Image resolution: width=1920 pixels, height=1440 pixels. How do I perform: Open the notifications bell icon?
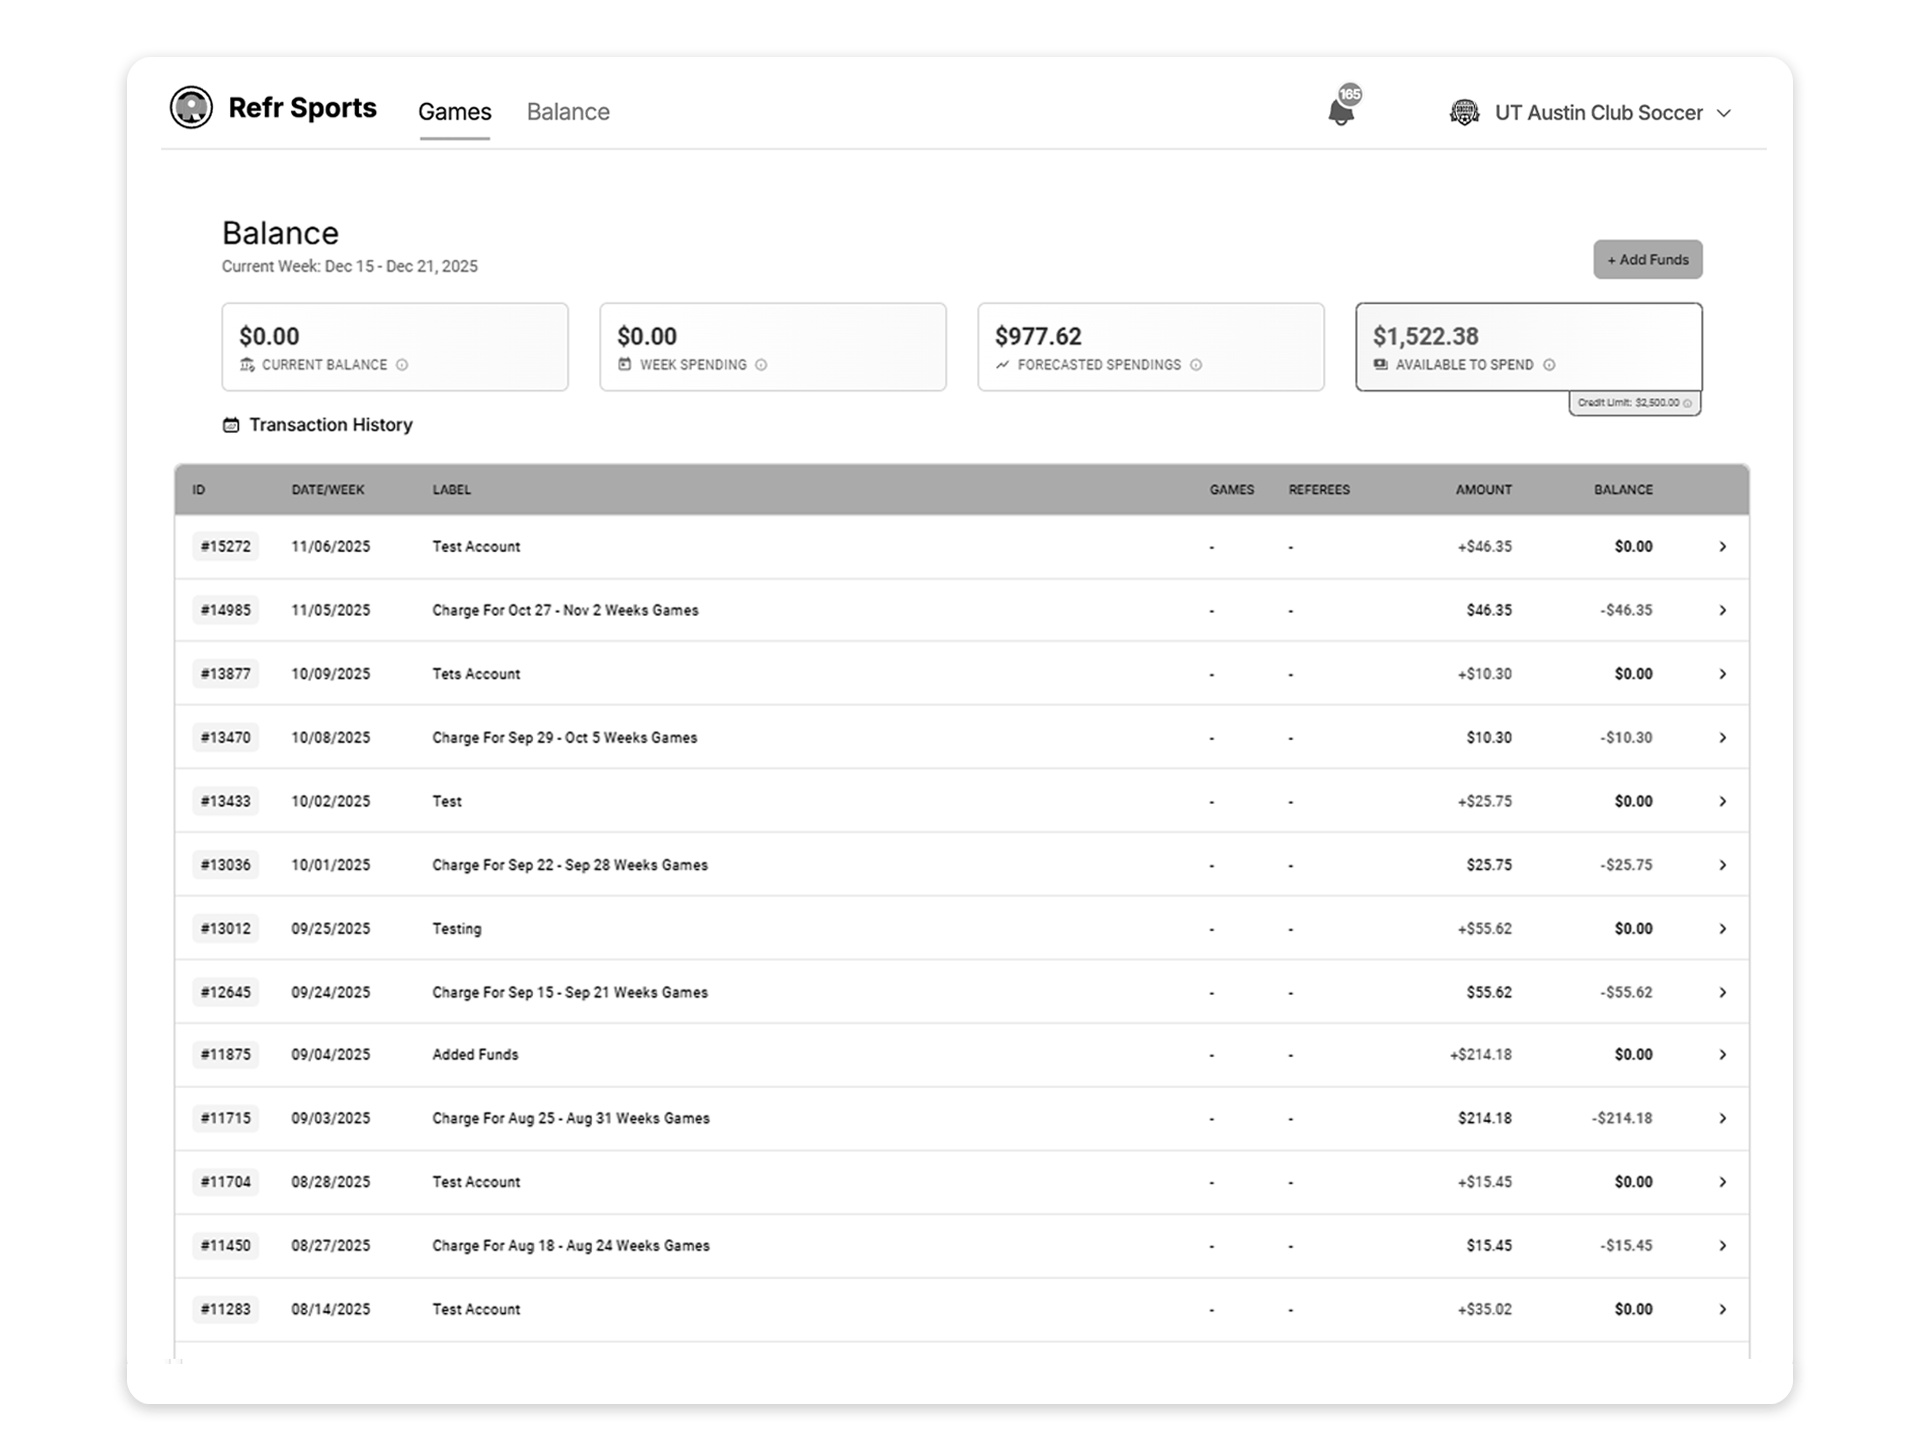[x=1341, y=112]
